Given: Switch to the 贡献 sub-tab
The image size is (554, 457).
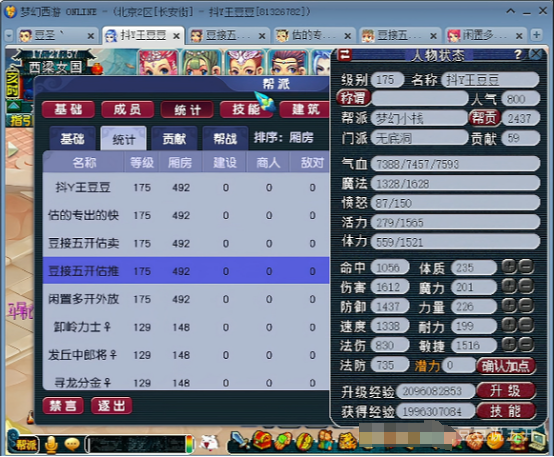Looking at the screenshot, I should tap(174, 139).
